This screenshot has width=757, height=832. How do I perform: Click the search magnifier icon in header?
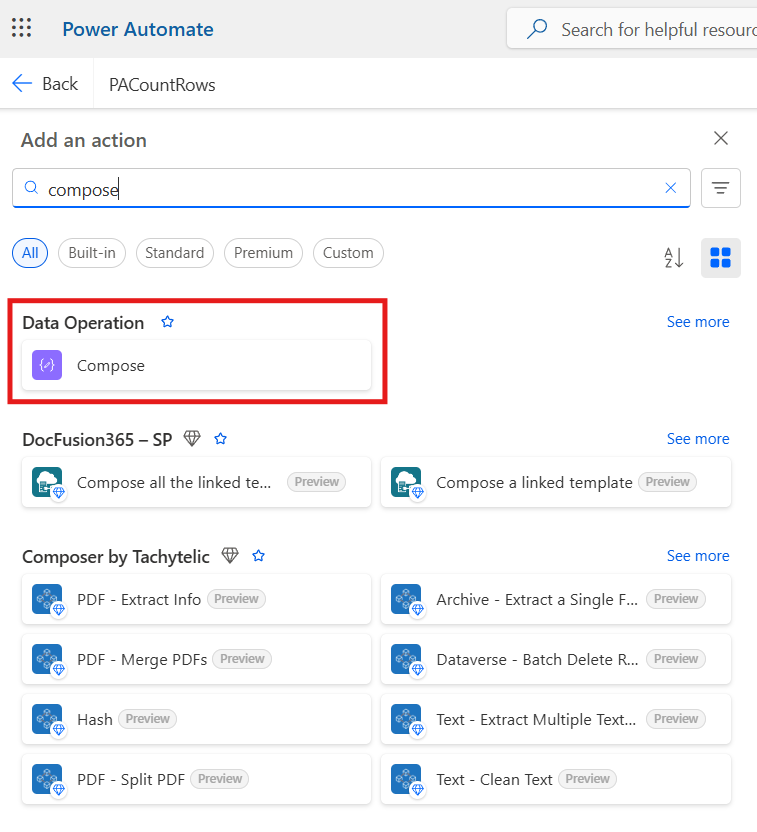click(537, 29)
